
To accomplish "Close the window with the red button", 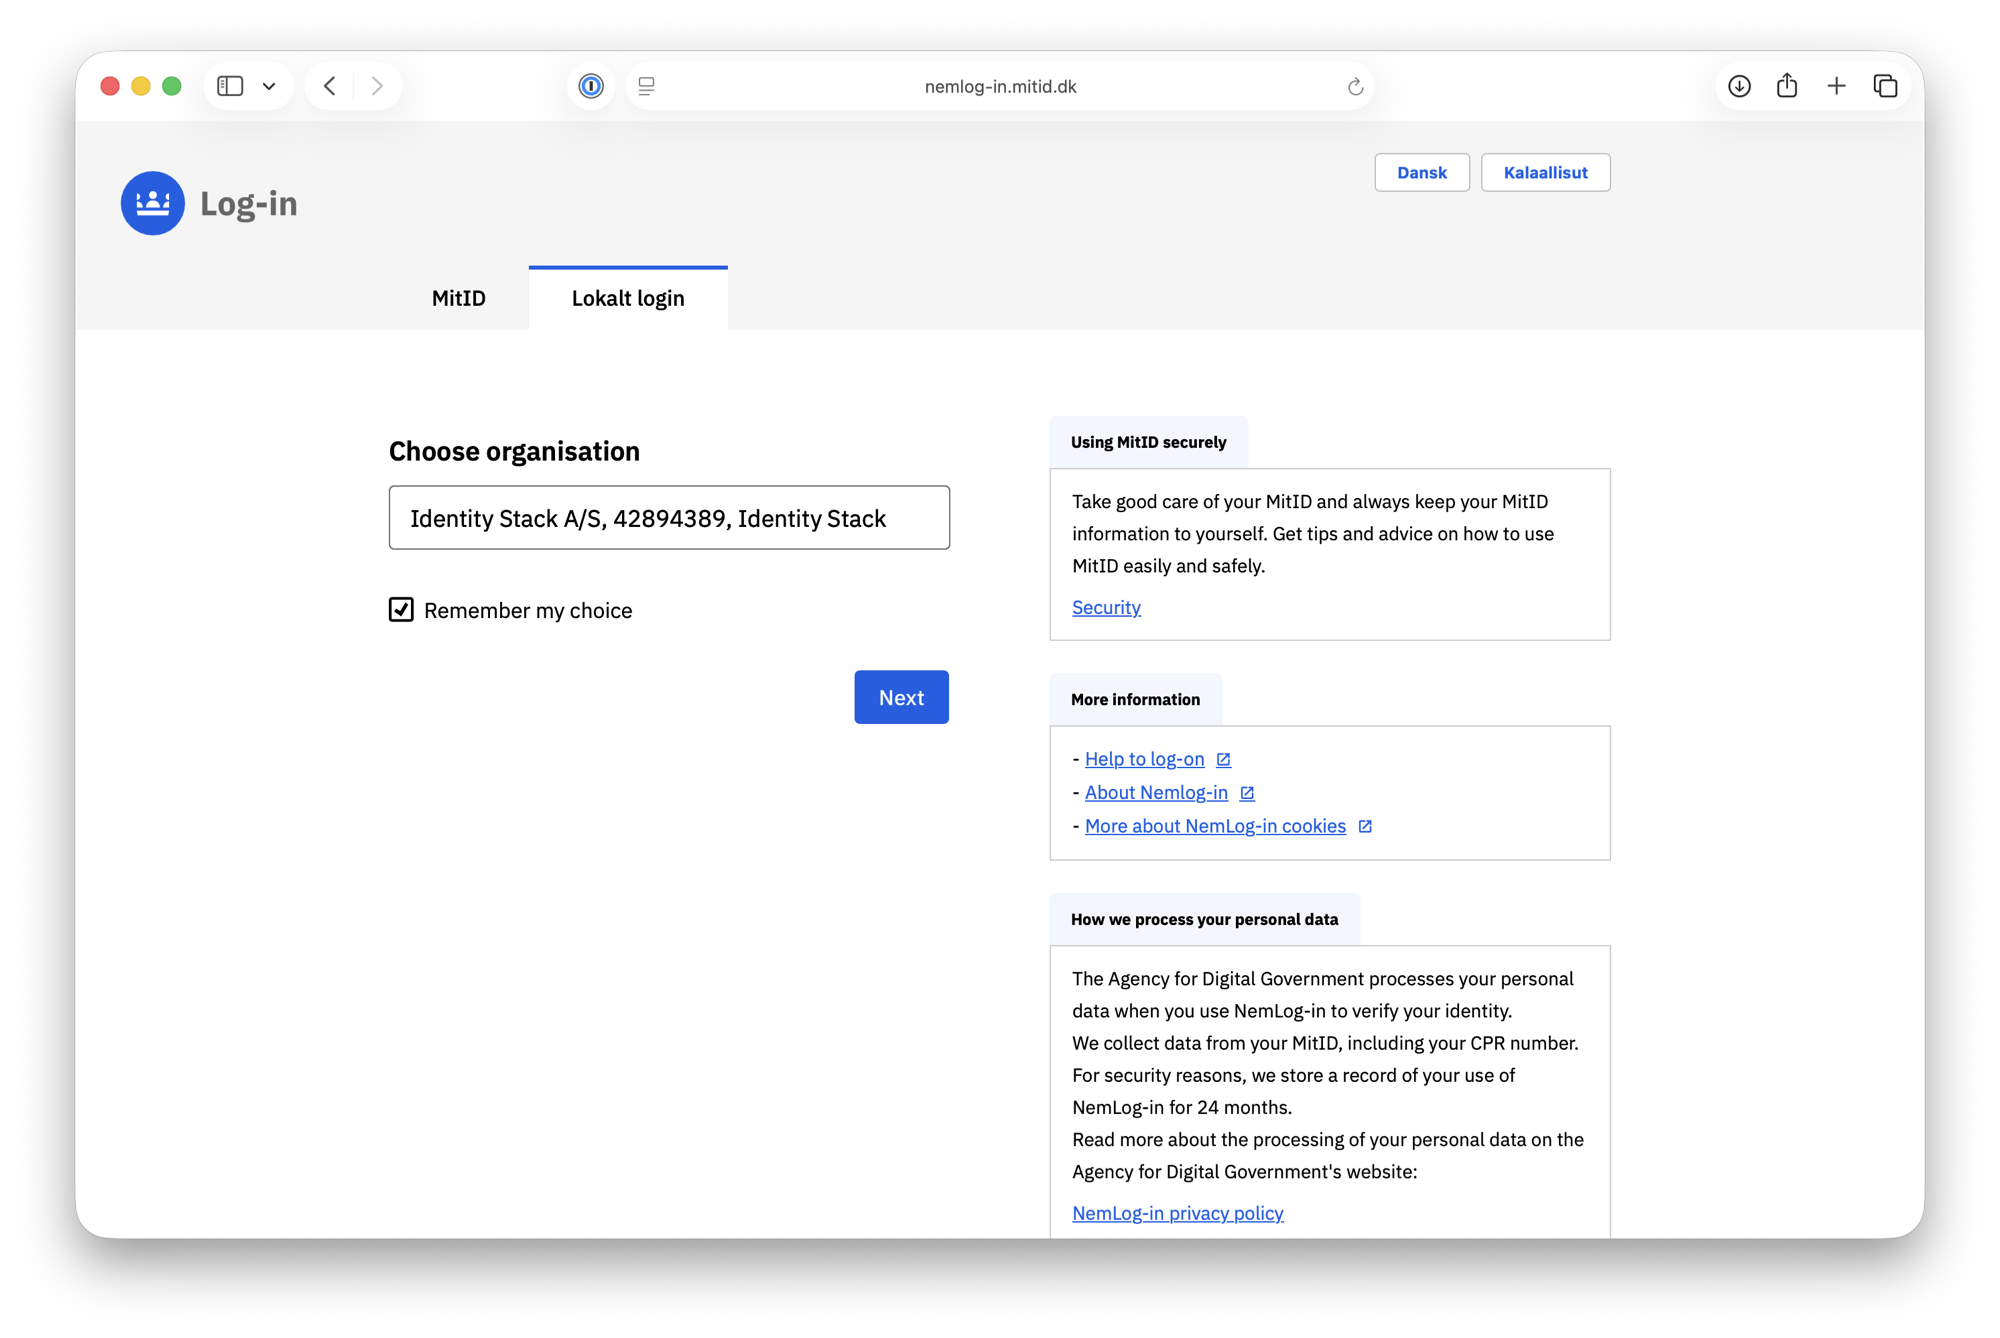I will (110, 86).
